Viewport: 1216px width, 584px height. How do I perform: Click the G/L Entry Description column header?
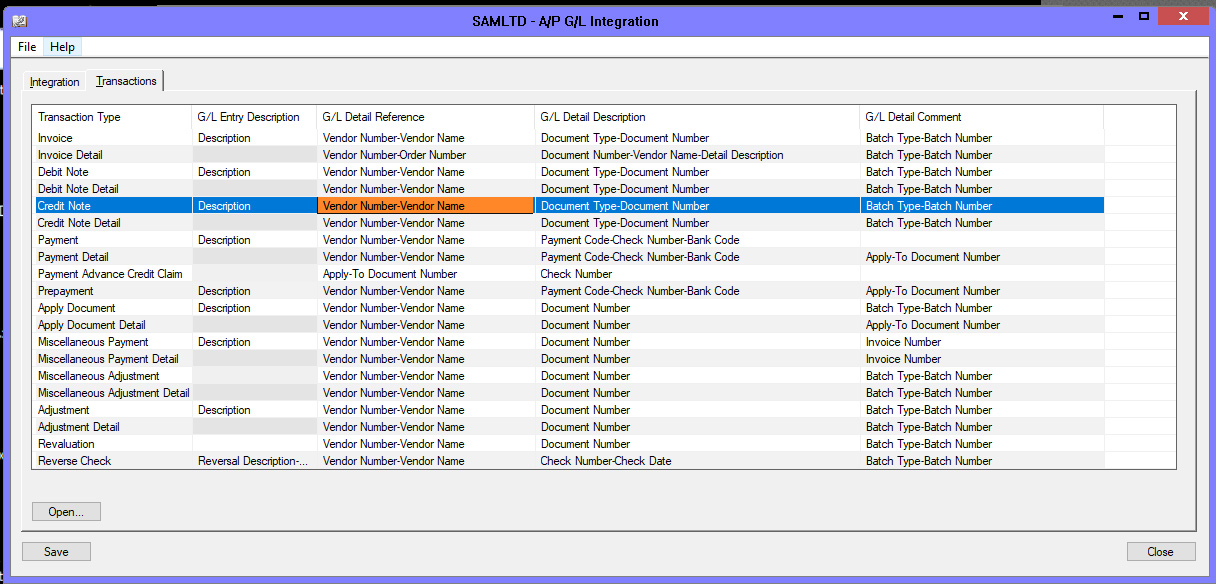254,117
